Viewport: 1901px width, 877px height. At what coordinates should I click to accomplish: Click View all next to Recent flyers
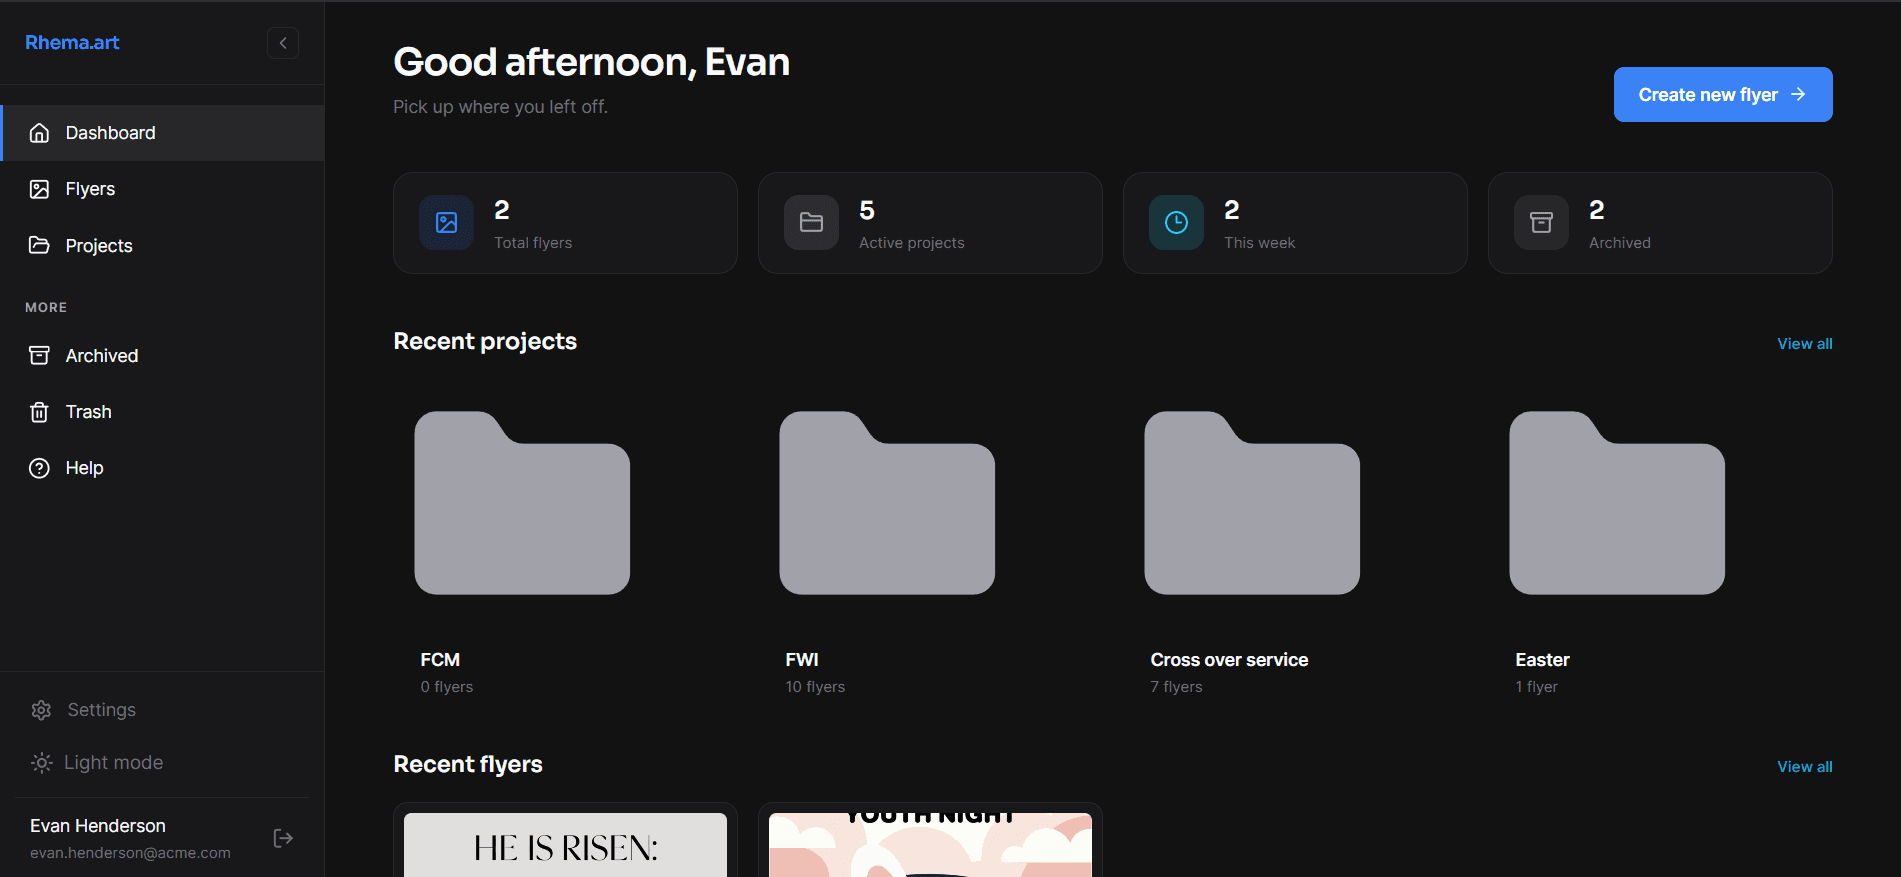point(1804,767)
